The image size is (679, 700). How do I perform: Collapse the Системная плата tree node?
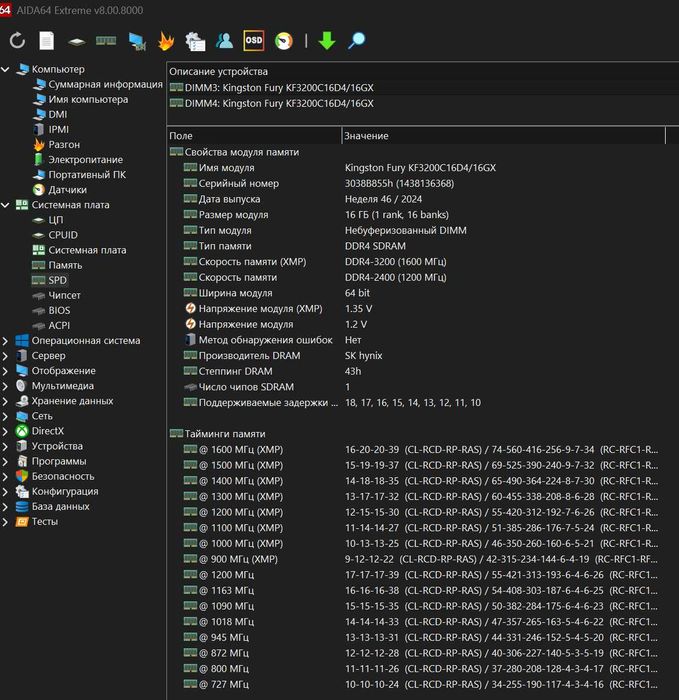[5, 205]
